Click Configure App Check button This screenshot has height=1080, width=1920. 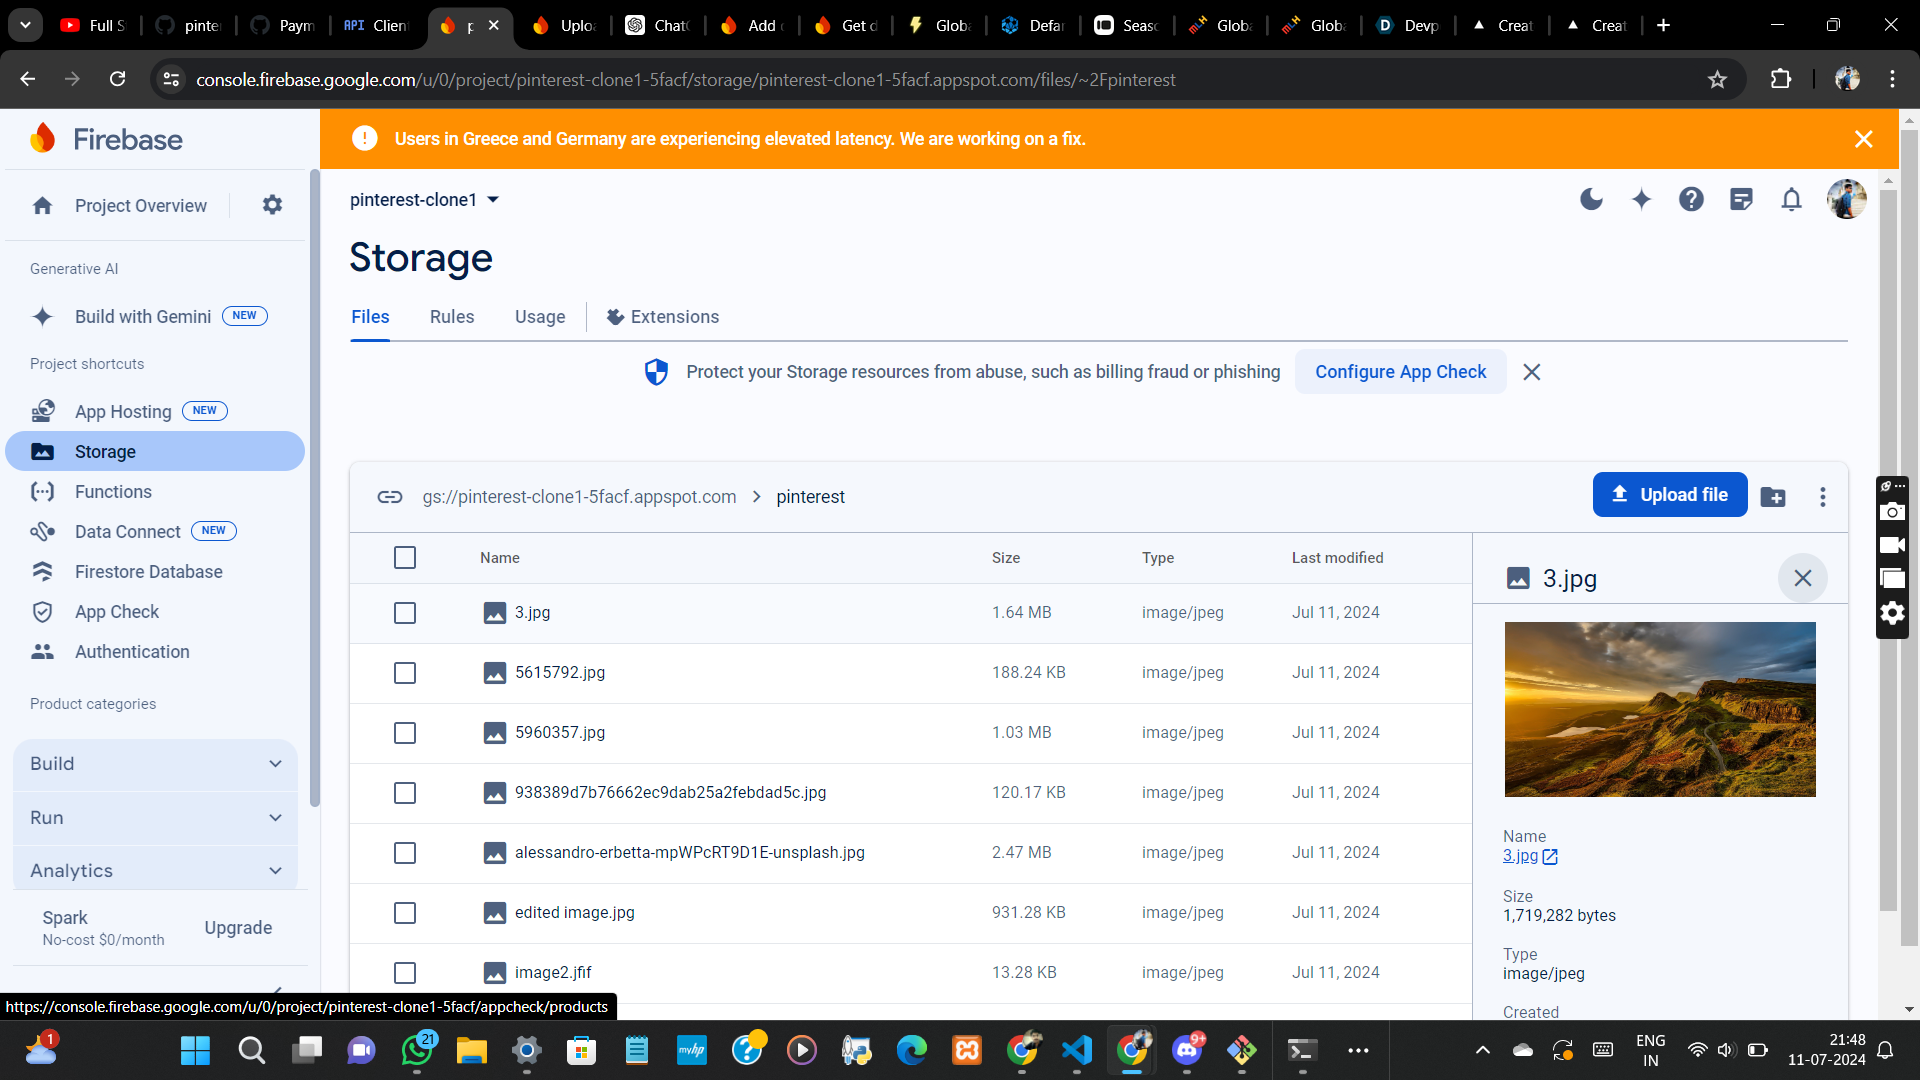[x=1400, y=372]
